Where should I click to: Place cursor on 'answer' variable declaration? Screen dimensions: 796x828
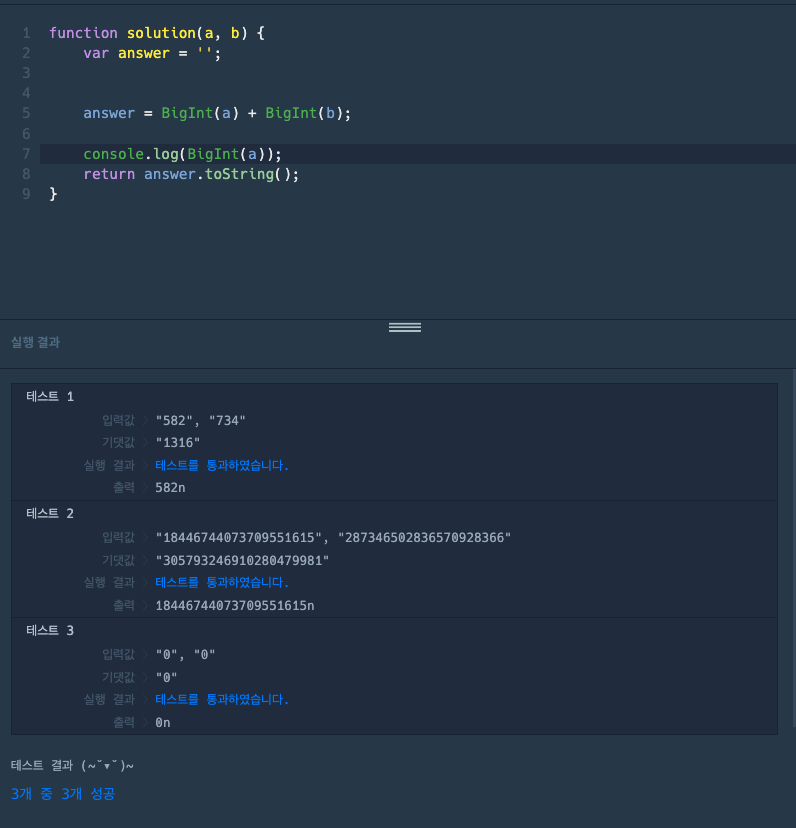coord(143,53)
